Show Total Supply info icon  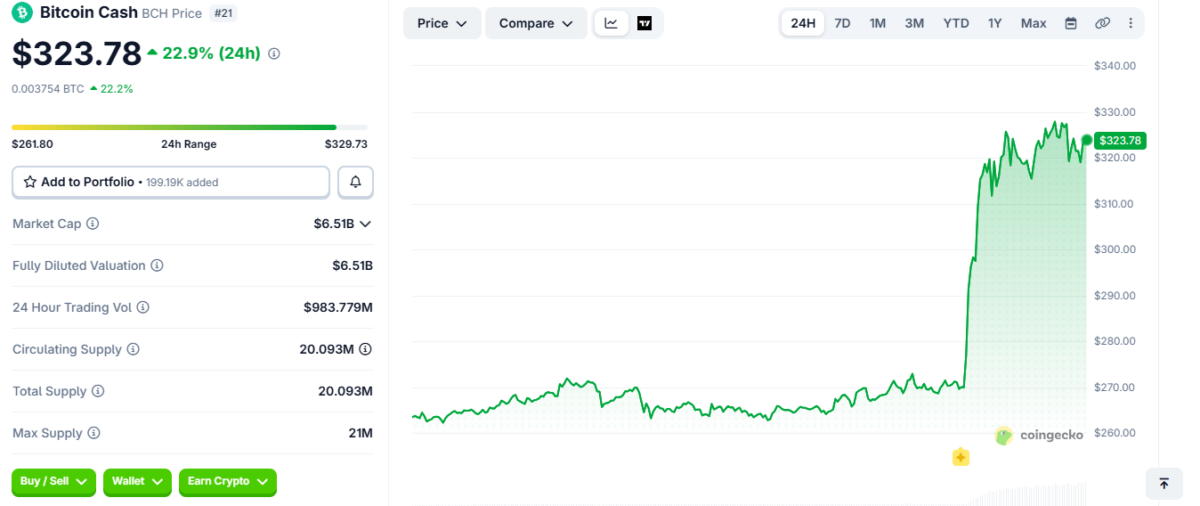point(98,392)
